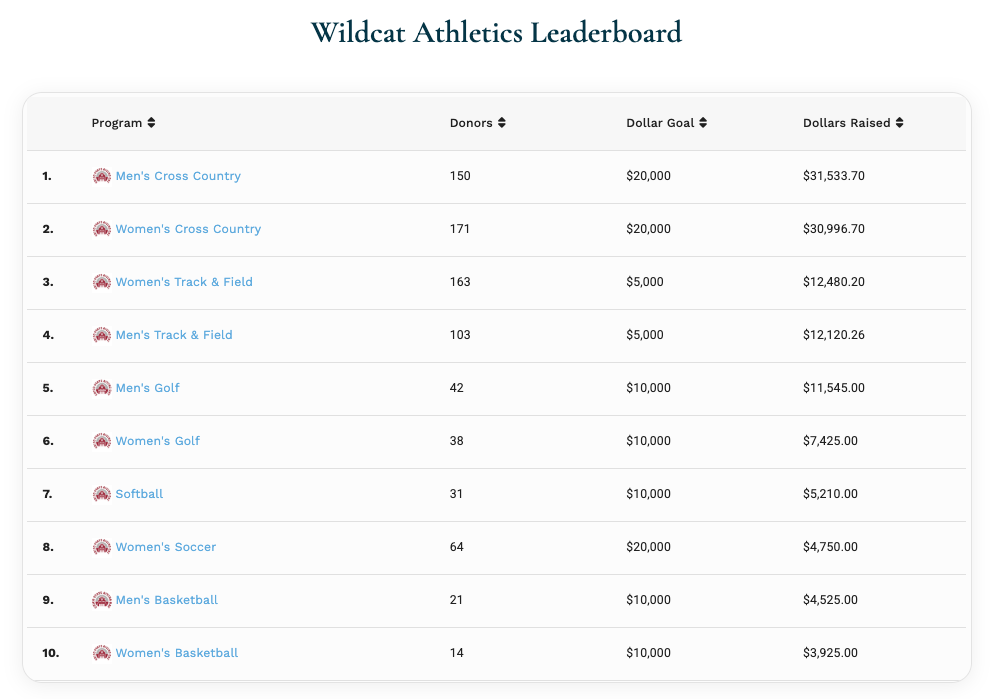Open the Women's Golf program link
The height and width of the screenshot is (699, 995).
[158, 441]
